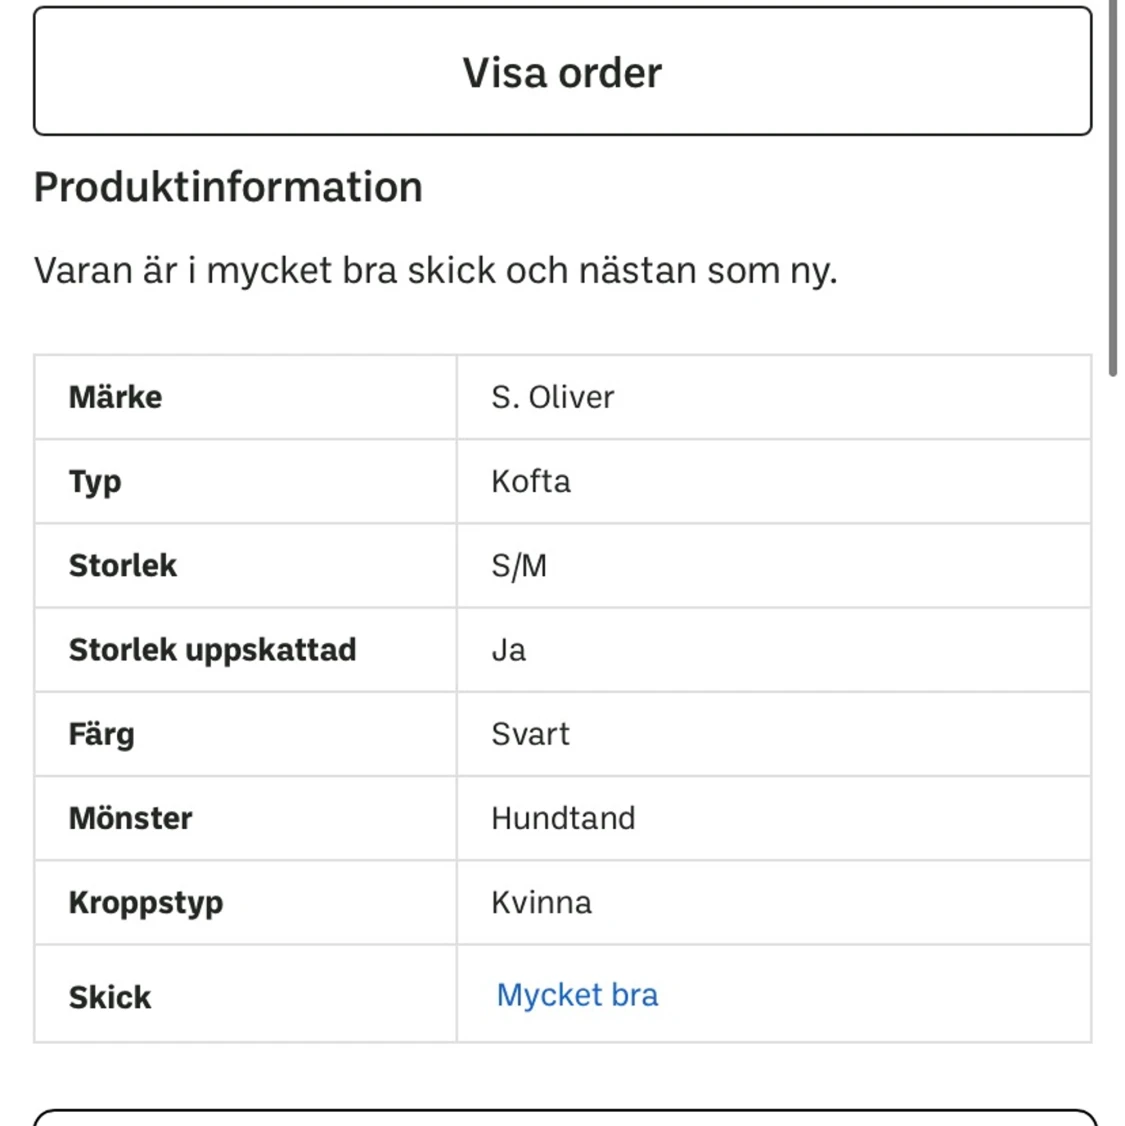Click the Storlek uppskattad row label
The width and height of the screenshot is (1125, 1126).
212,649
